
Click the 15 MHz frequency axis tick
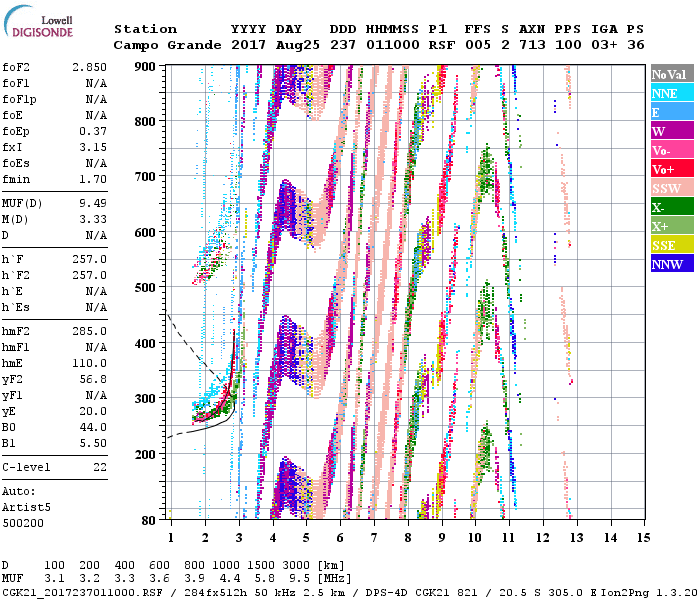[643, 538]
